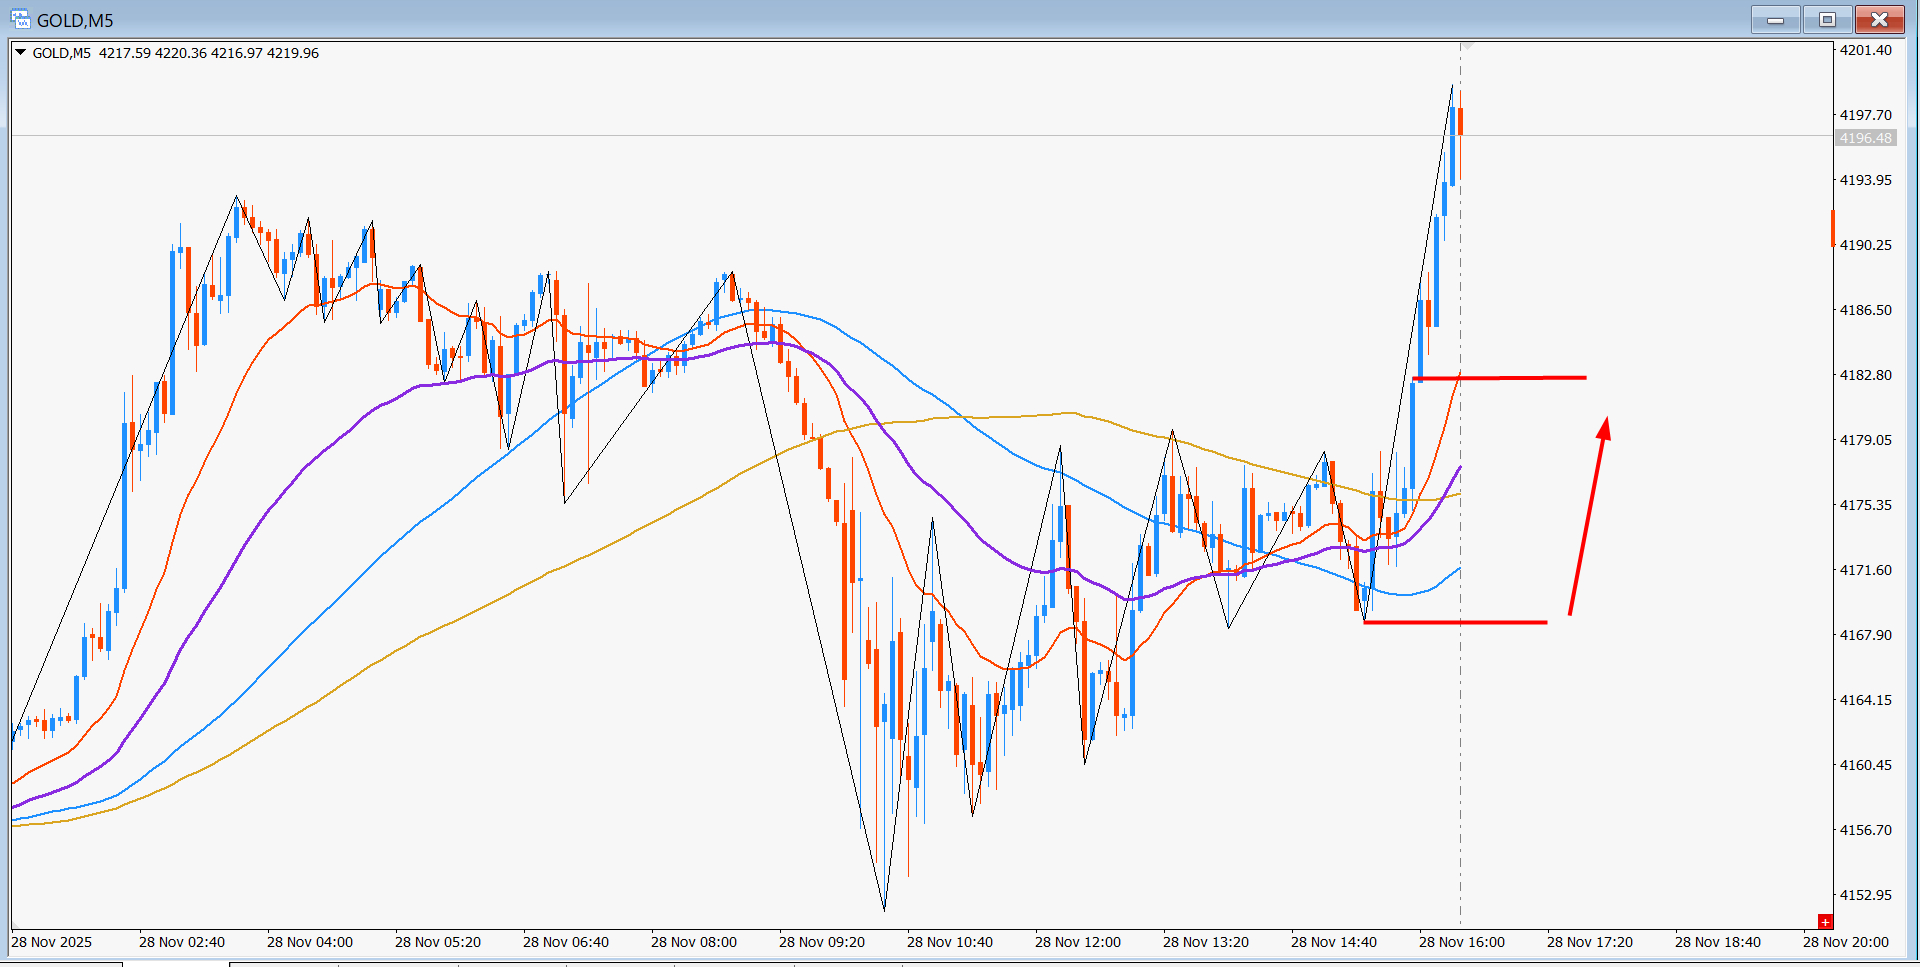Viewport: 1920px width, 967px height.
Task: Click price scale value 4182.80
Action: click(1866, 375)
